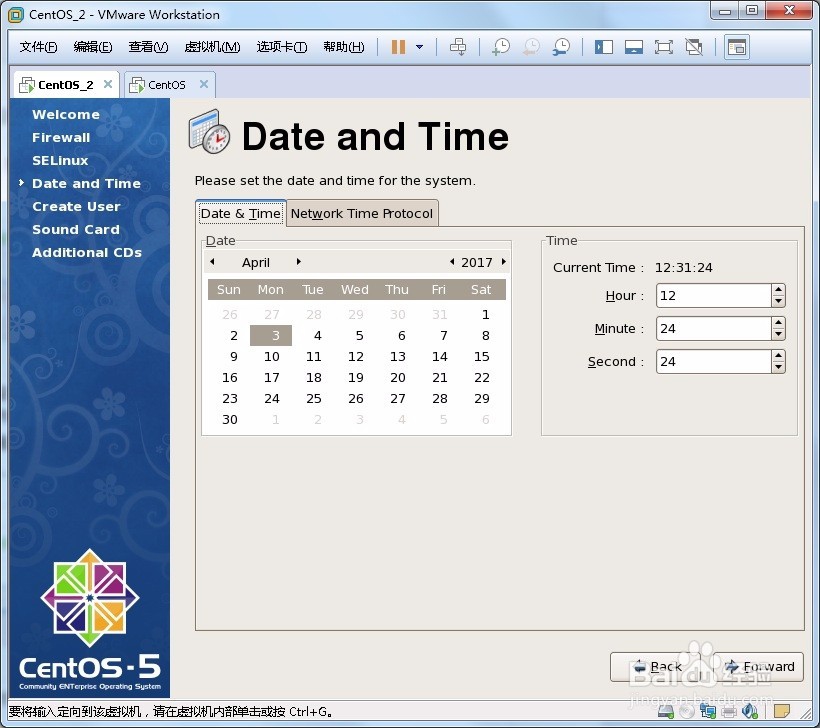
Task: Select April 3 in the calendar
Action: [x=271, y=335]
